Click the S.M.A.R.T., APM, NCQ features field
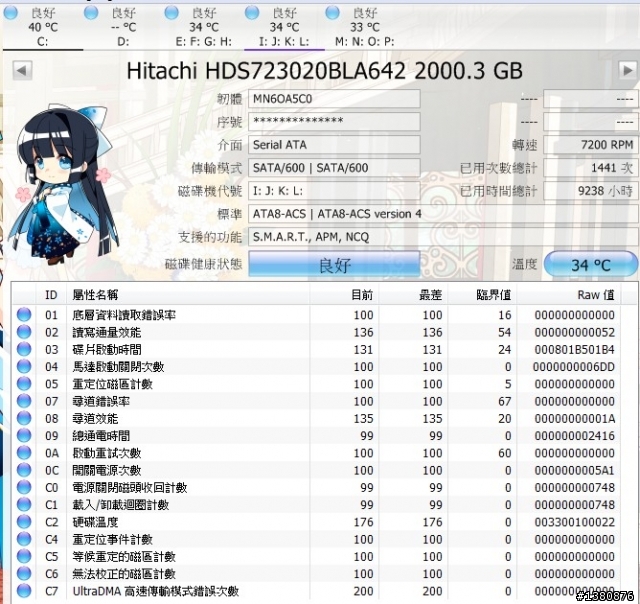The height and width of the screenshot is (604, 640). (443, 237)
